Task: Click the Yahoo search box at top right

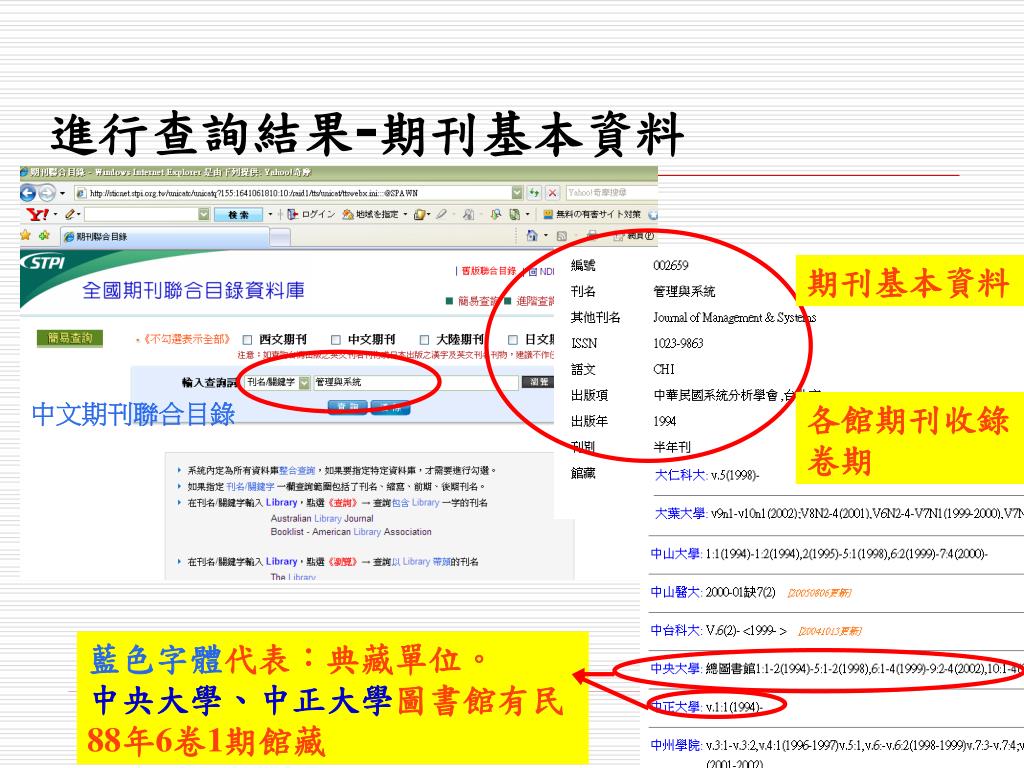Action: pos(611,193)
